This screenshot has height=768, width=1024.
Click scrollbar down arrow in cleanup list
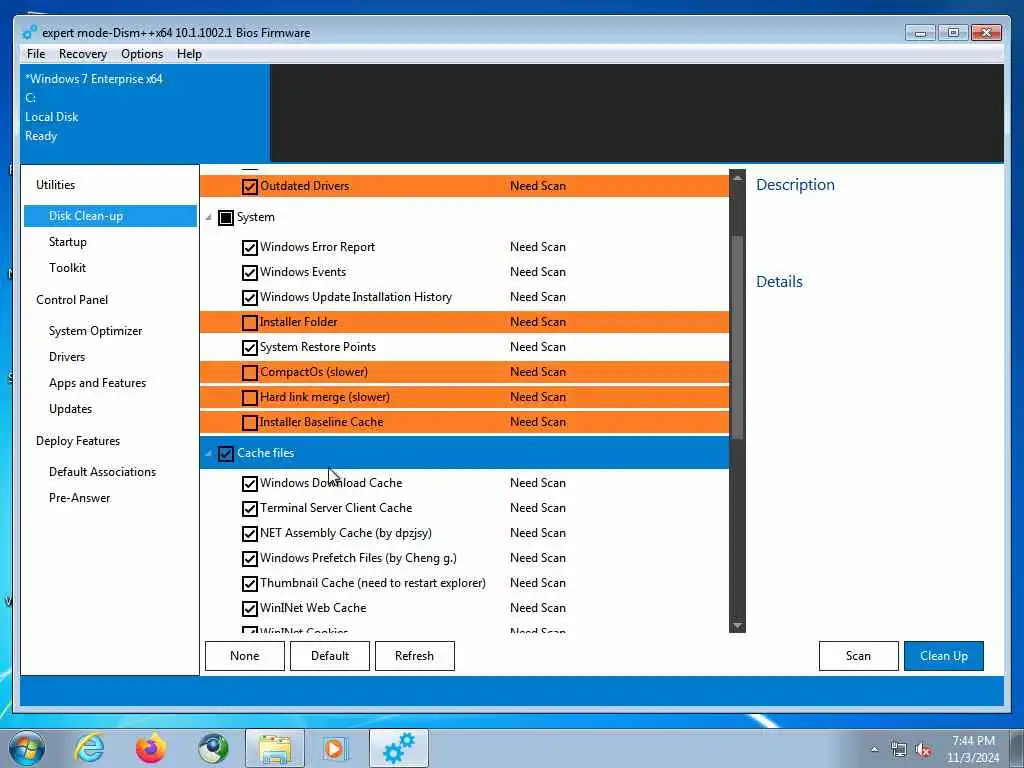pyautogui.click(x=737, y=626)
